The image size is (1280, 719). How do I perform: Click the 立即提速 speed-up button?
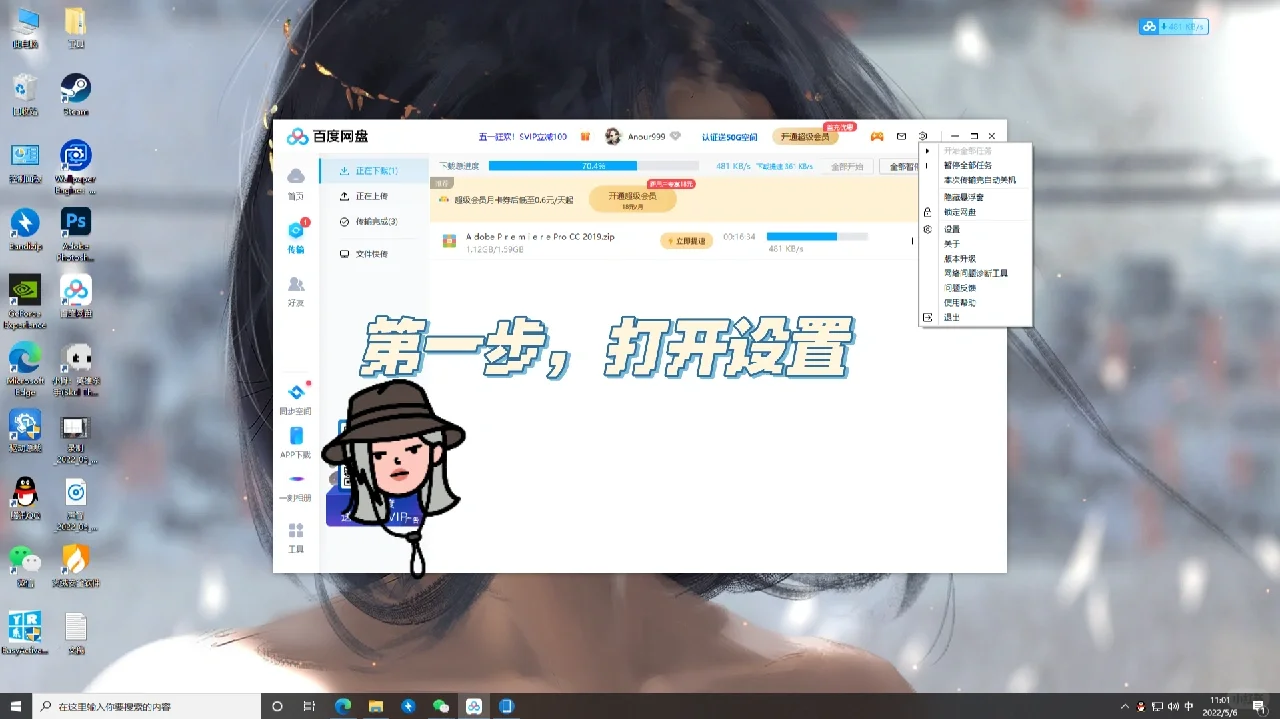tap(686, 241)
